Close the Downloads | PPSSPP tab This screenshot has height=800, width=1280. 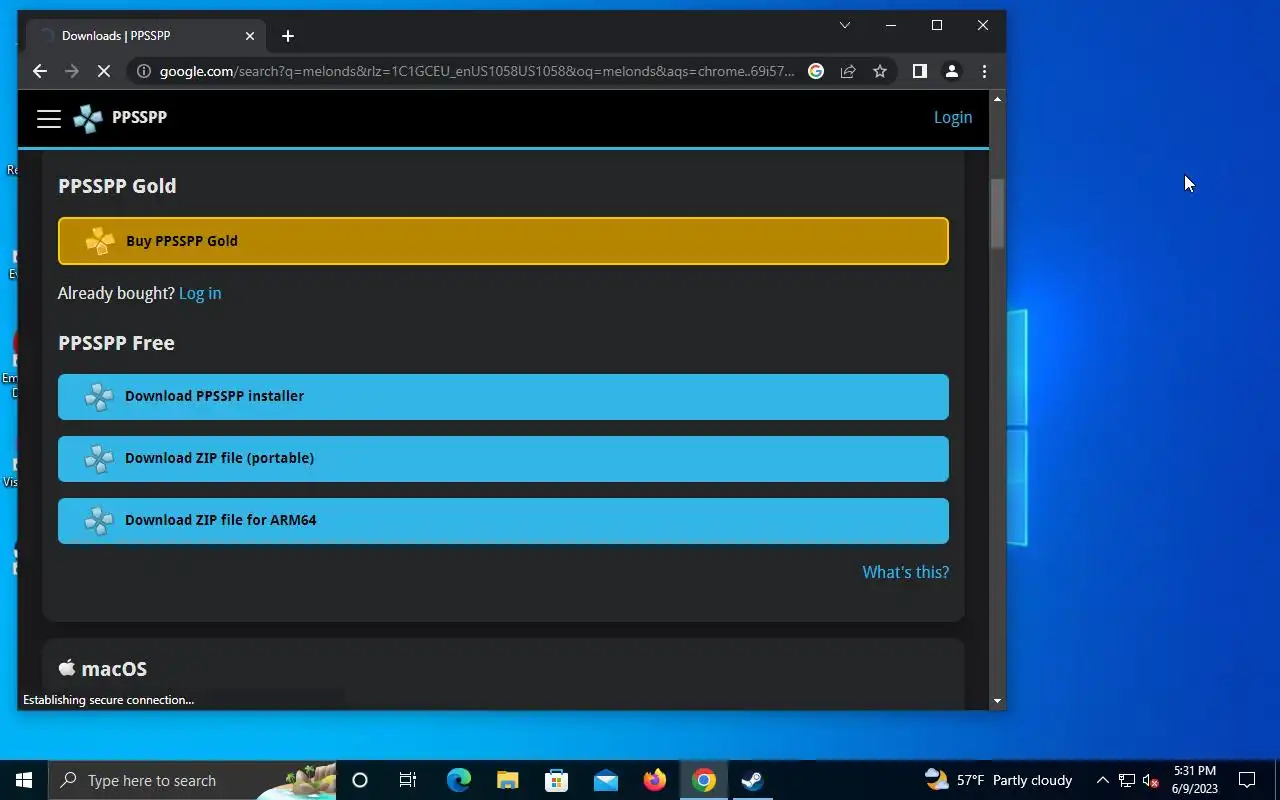point(250,36)
